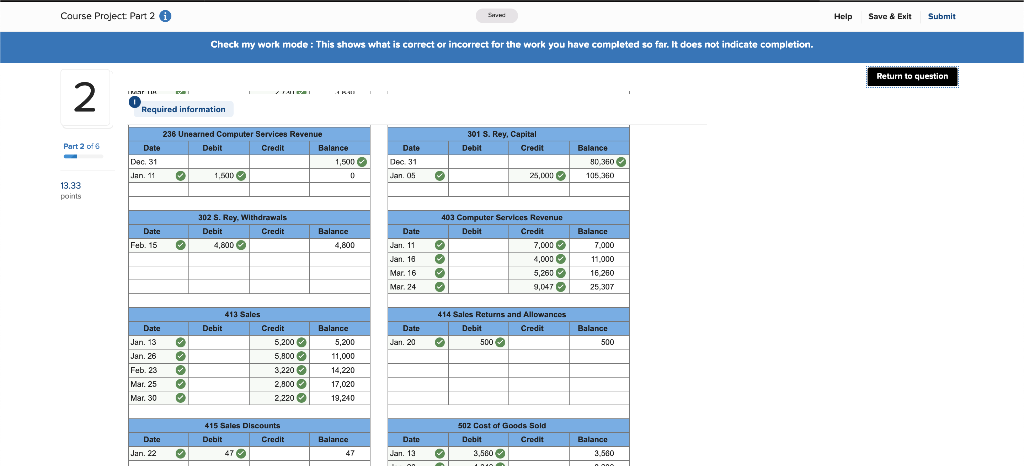This screenshot has width=1024, height=466.
Task: Click the check mark beside 5,800 sales credit
Action: tap(302, 356)
